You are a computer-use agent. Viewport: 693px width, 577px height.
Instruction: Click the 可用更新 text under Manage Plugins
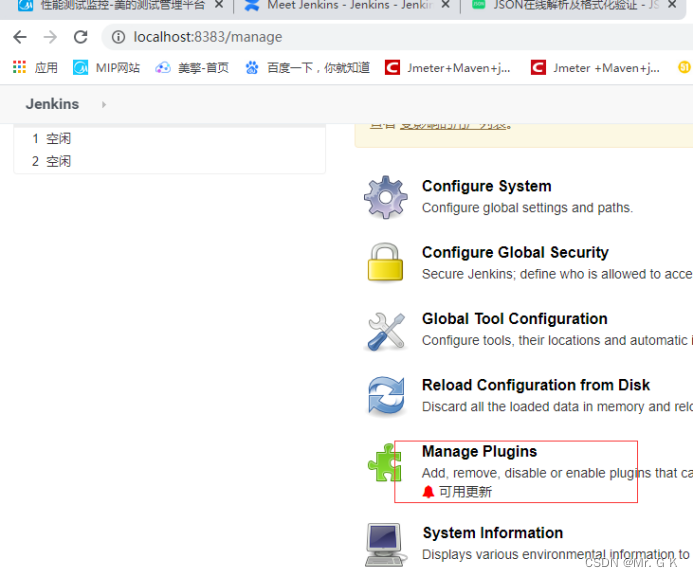(x=465, y=492)
